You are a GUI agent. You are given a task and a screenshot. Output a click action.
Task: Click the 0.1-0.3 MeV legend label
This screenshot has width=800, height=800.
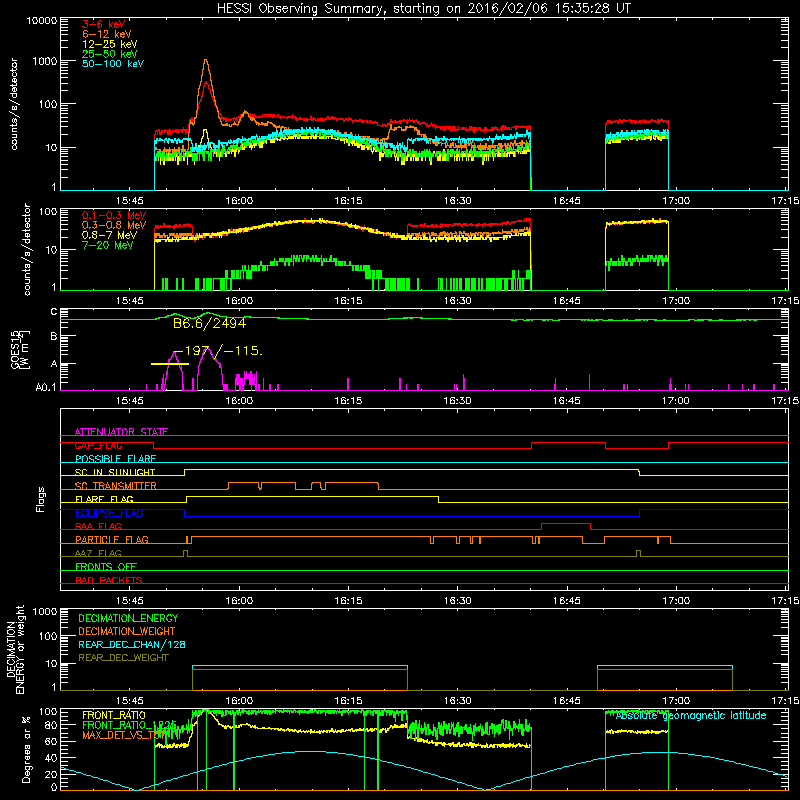point(114,215)
